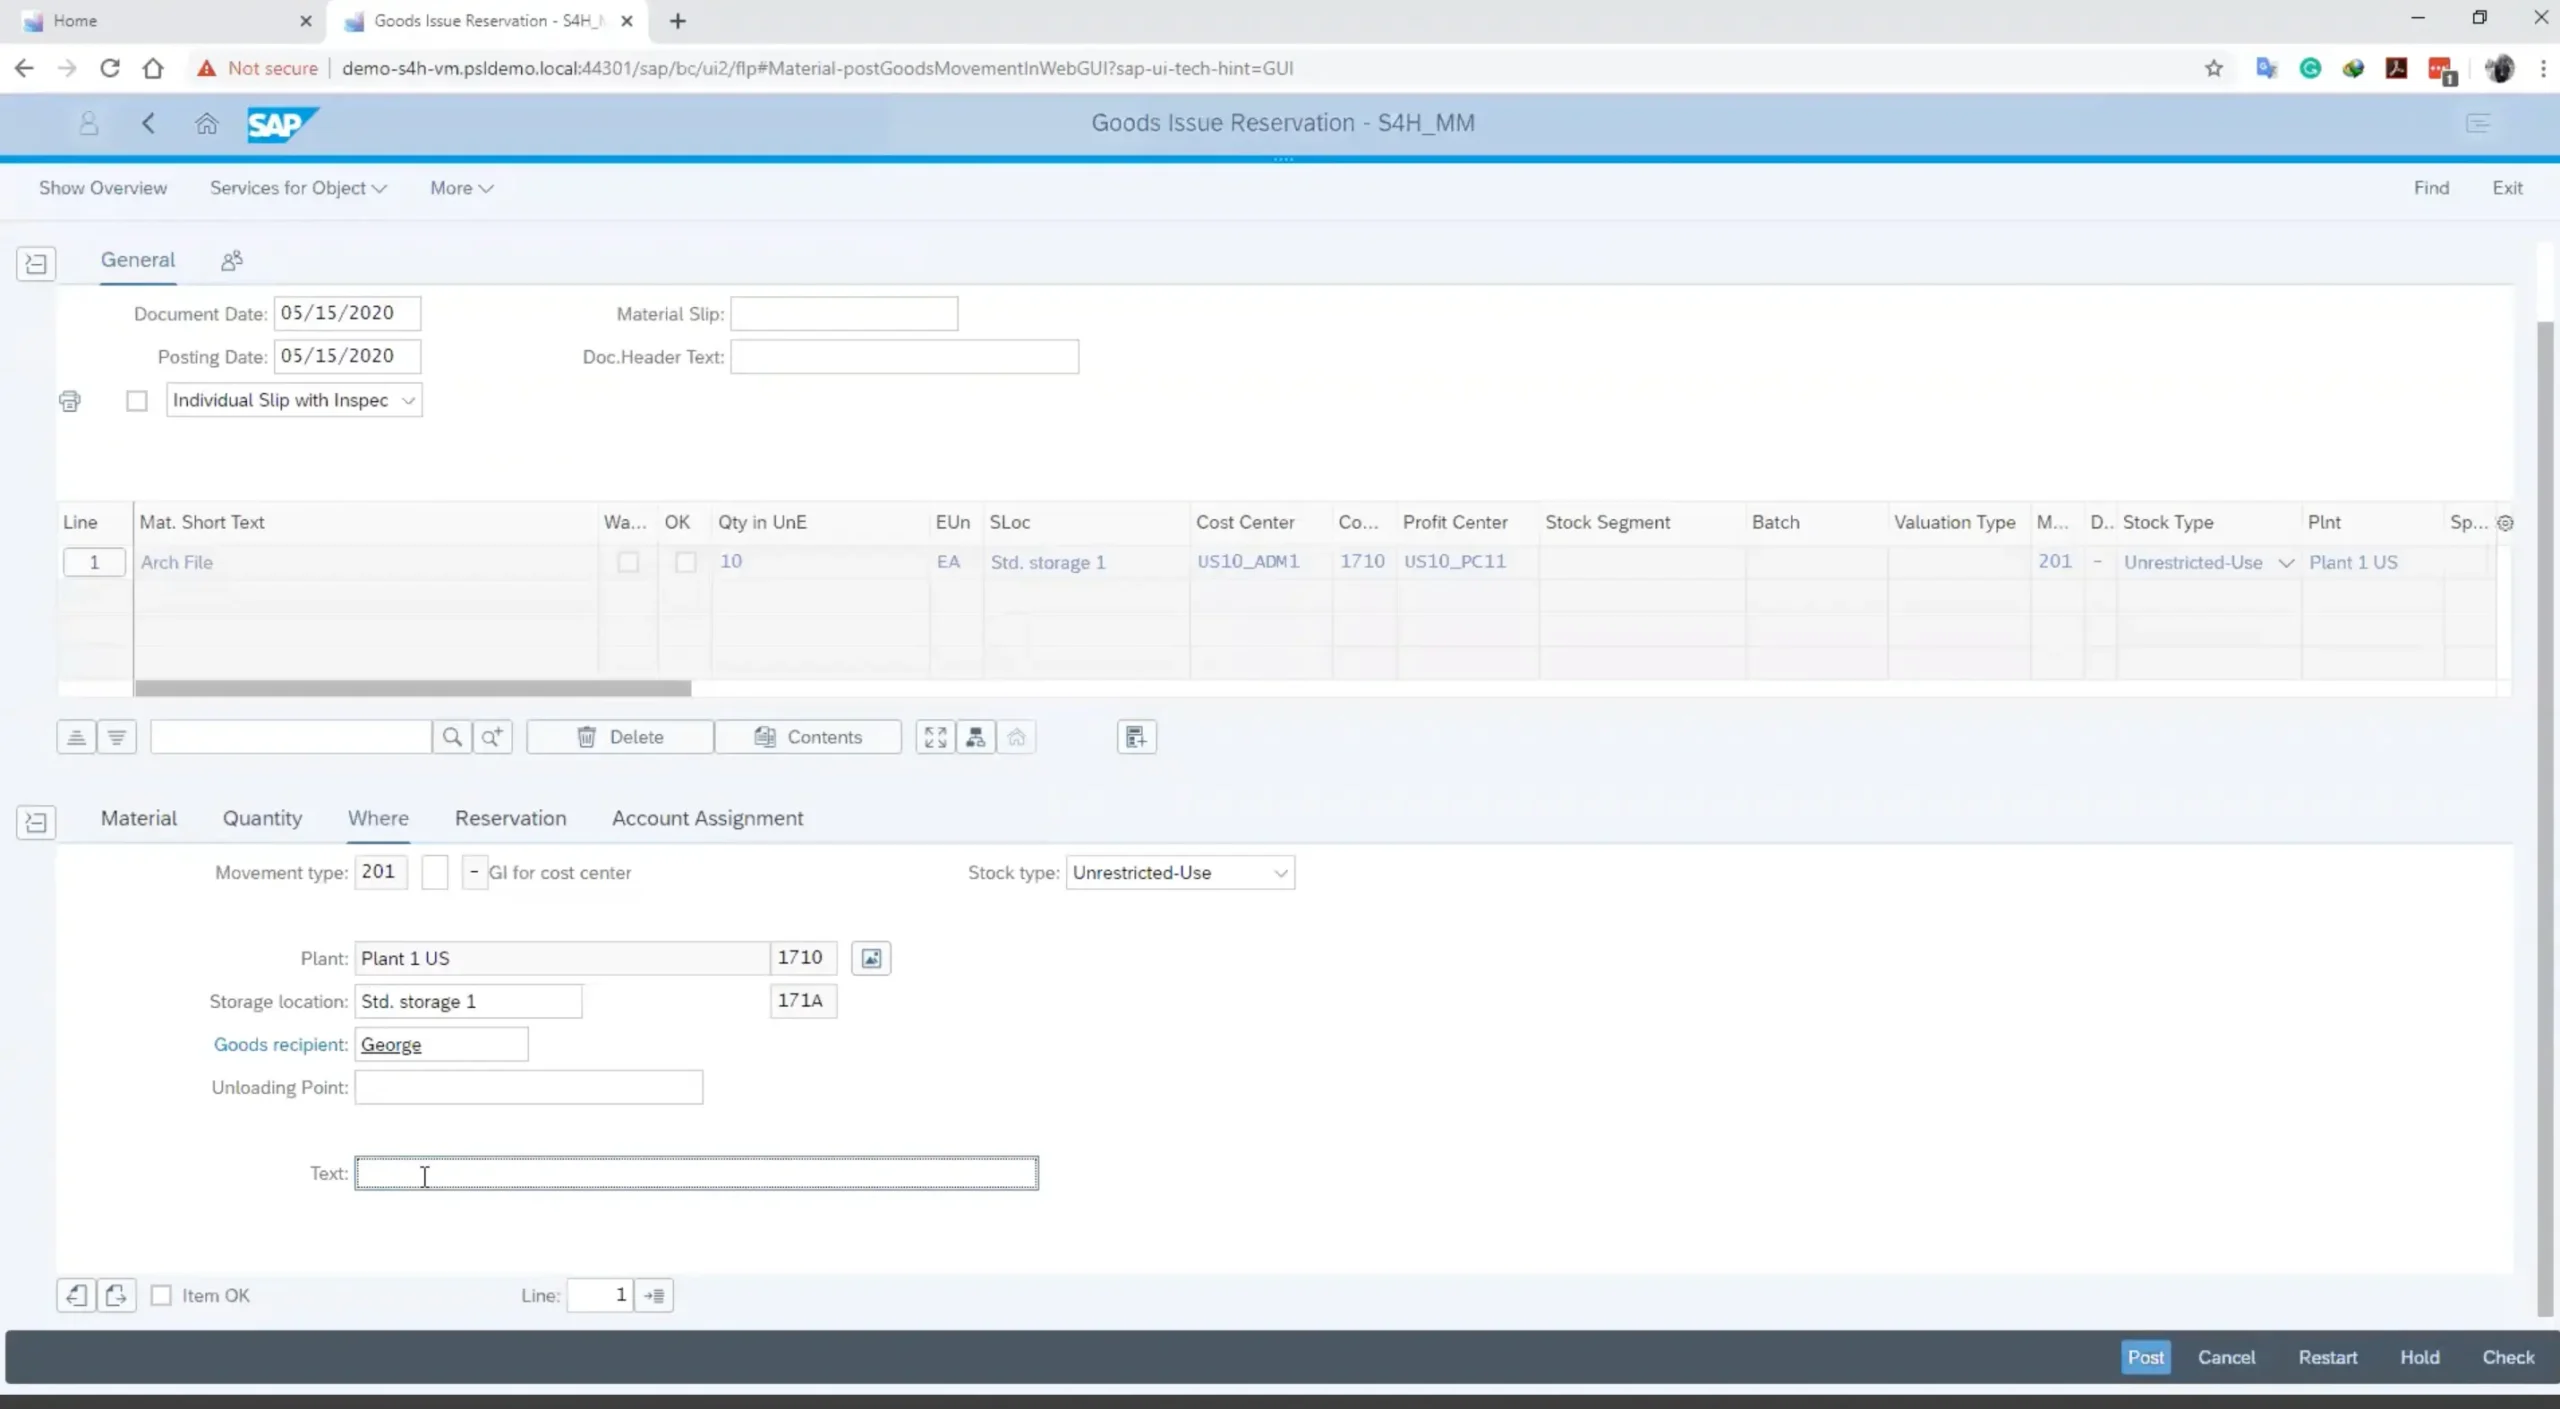Open the Fiori header menu icon
Screen dimensions: 2560x1409
click(x=2478, y=123)
